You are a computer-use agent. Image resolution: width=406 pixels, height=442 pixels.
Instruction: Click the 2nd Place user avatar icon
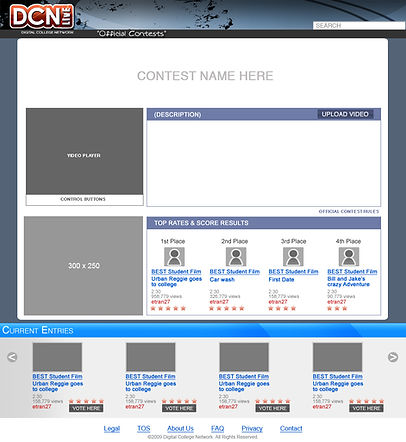pos(236,256)
